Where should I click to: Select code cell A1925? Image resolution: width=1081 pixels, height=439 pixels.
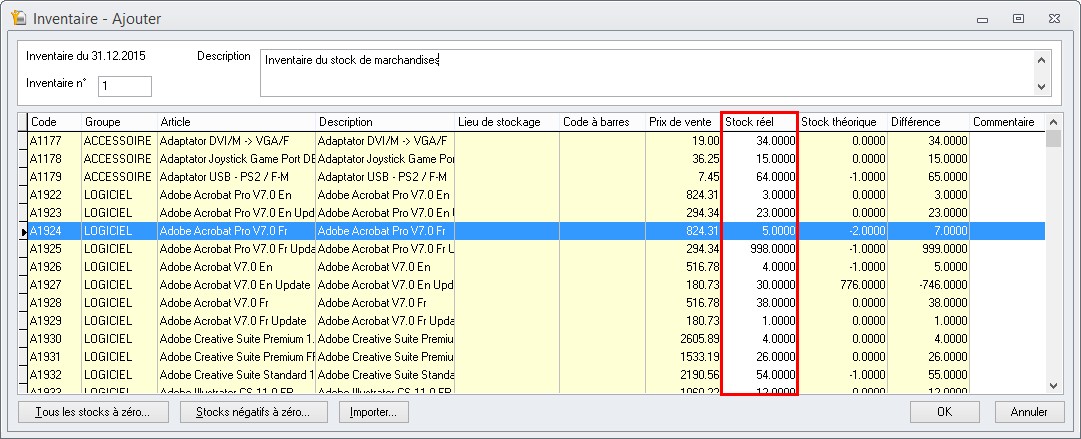(54, 249)
